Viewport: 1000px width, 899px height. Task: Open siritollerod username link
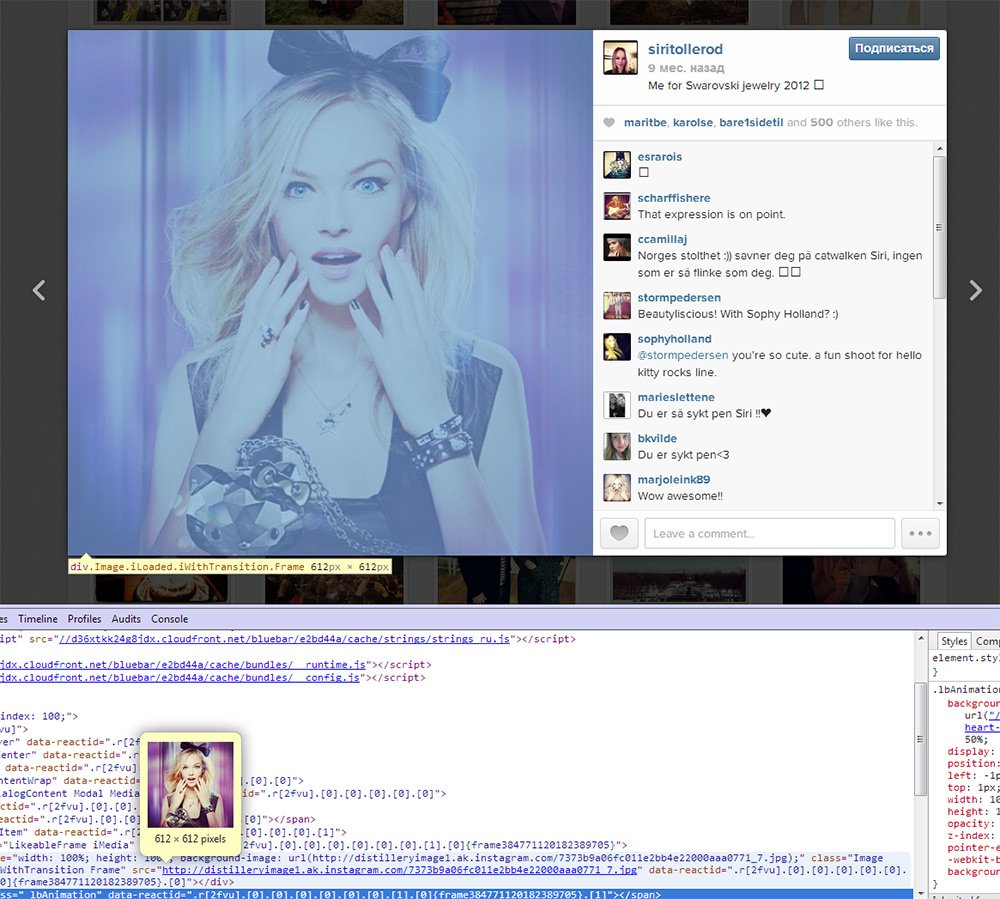(x=685, y=49)
